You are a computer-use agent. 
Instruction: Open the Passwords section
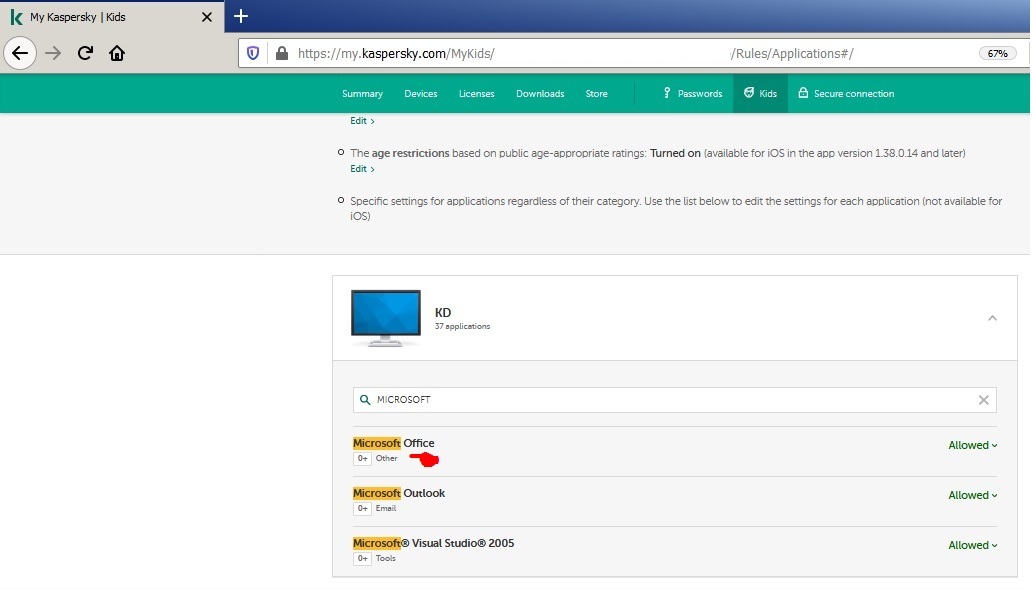point(692,94)
